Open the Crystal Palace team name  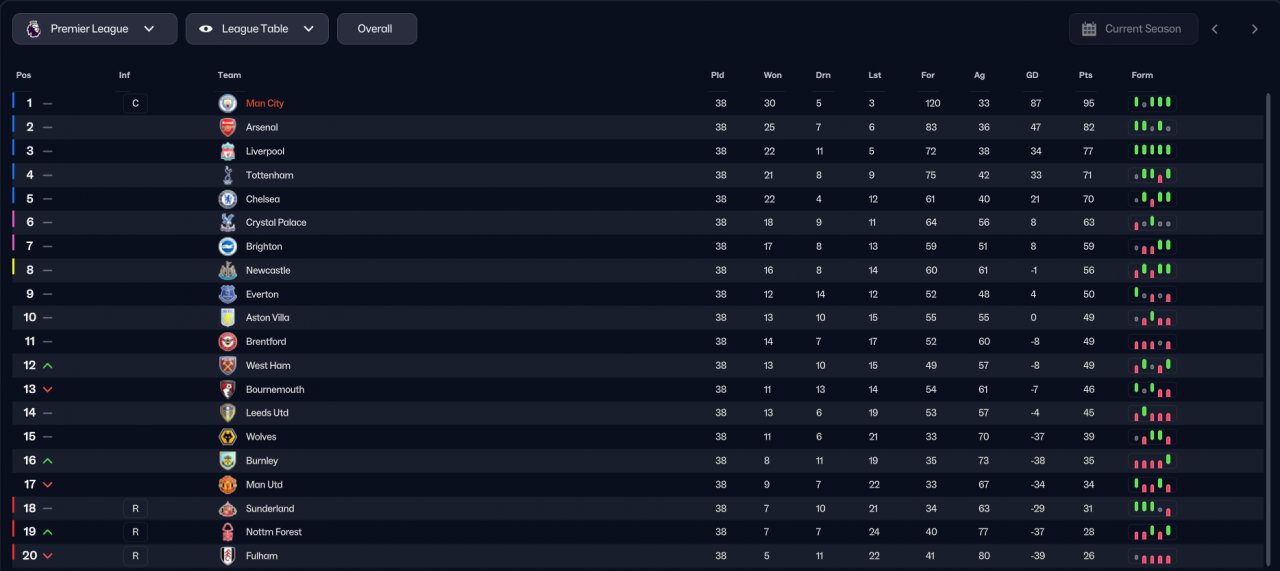276,223
